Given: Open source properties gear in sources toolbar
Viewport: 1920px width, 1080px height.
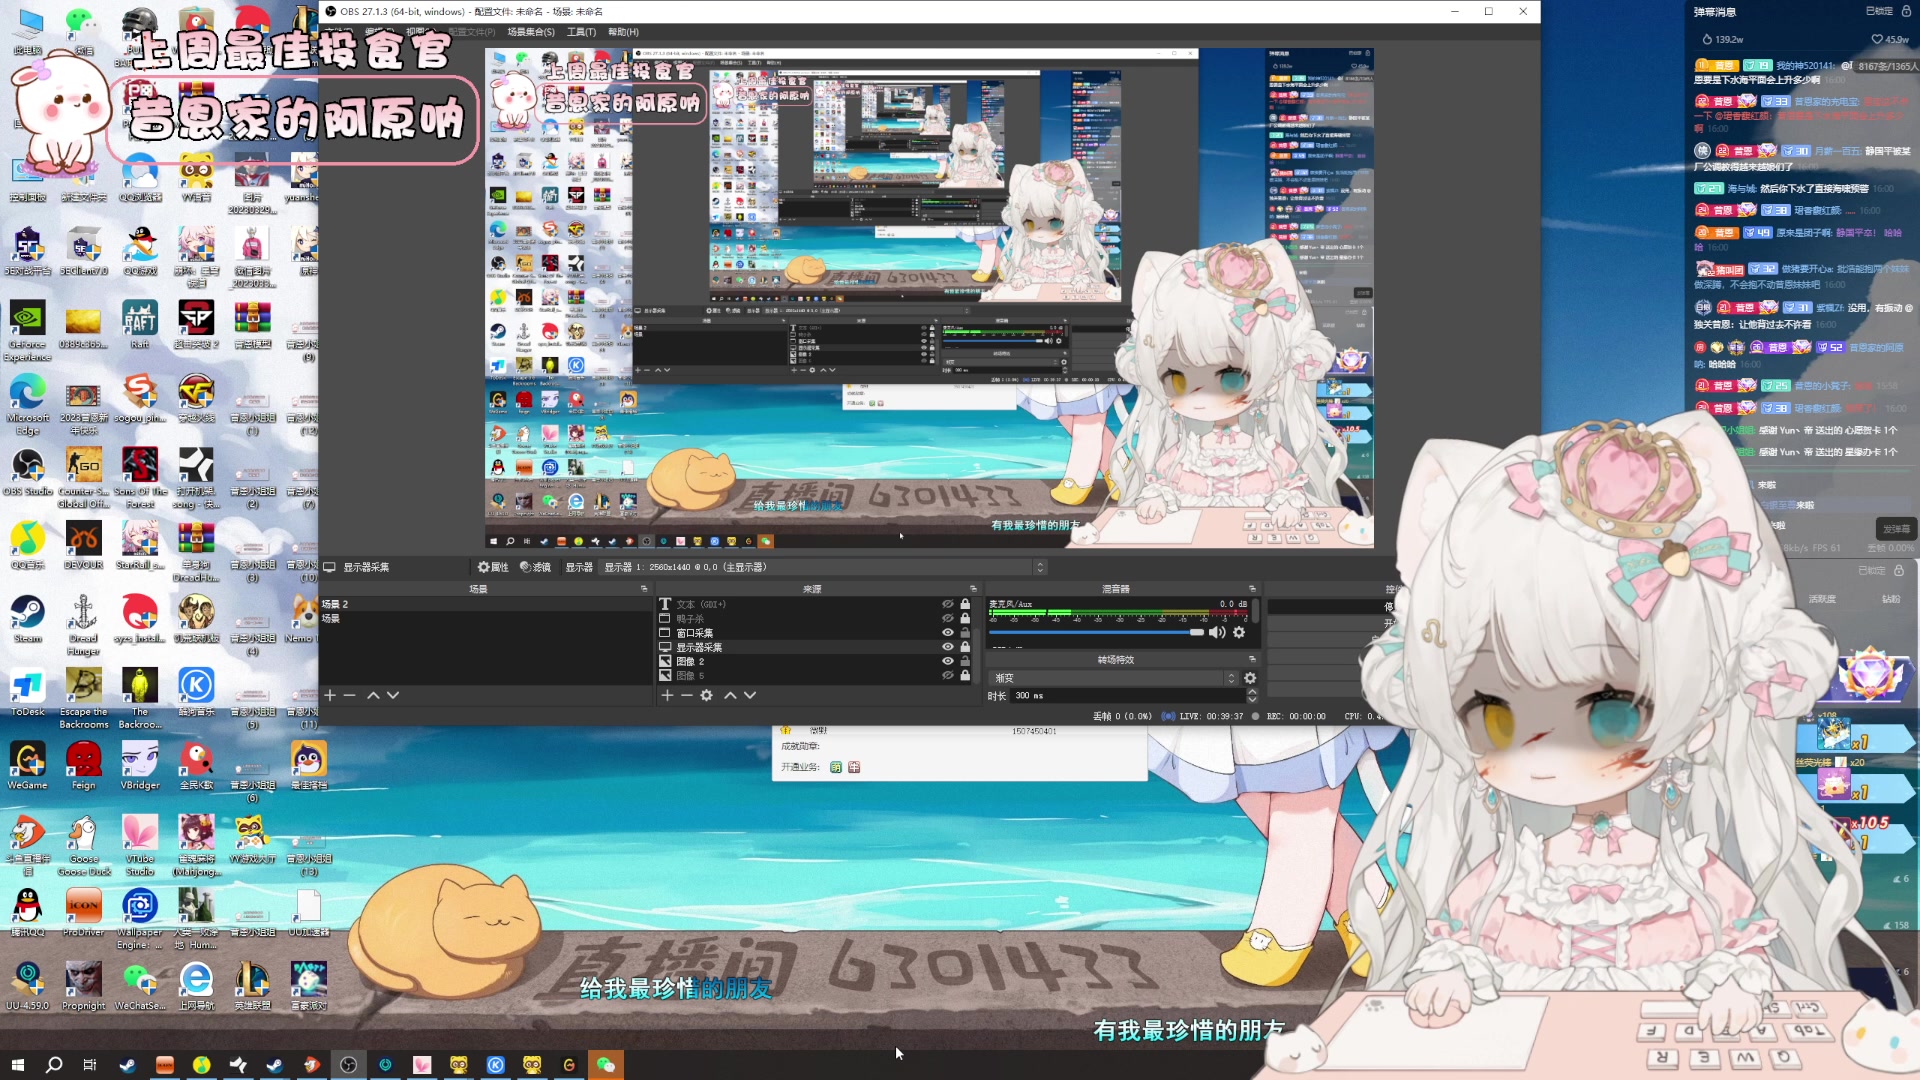Looking at the screenshot, I should pyautogui.click(x=706, y=695).
